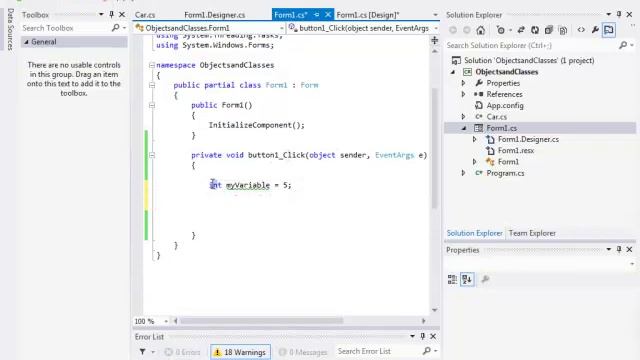Select Program.cs in Solution Explorer
The width and height of the screenshot is (640, 360).
coord(505,173)
